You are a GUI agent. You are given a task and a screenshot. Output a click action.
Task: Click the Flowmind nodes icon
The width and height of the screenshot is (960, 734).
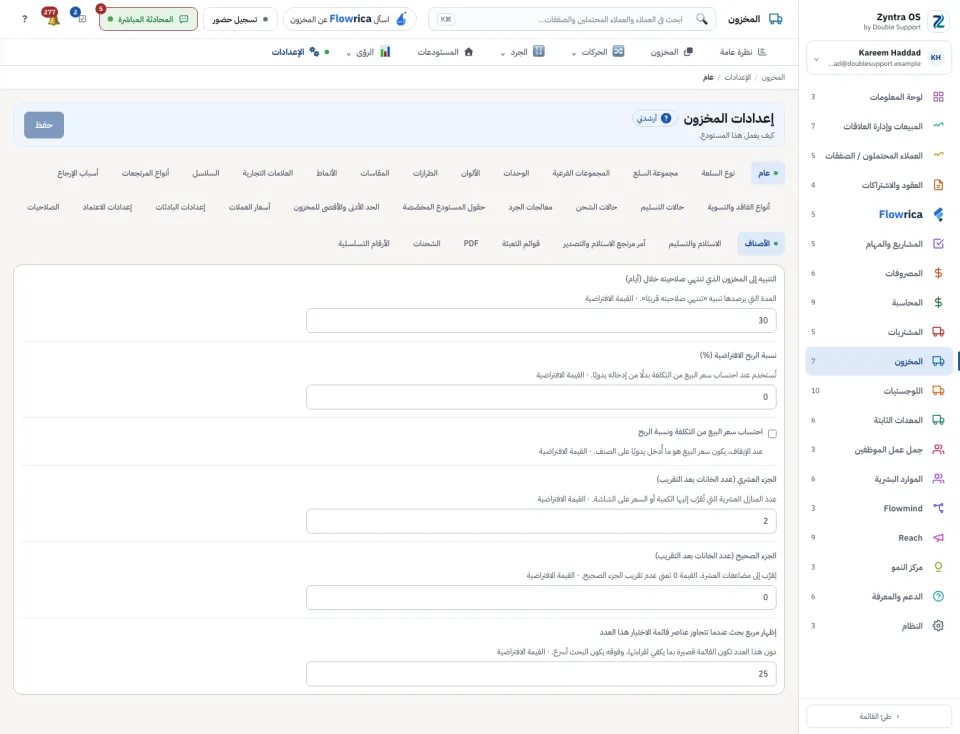(x=938, y=508)
